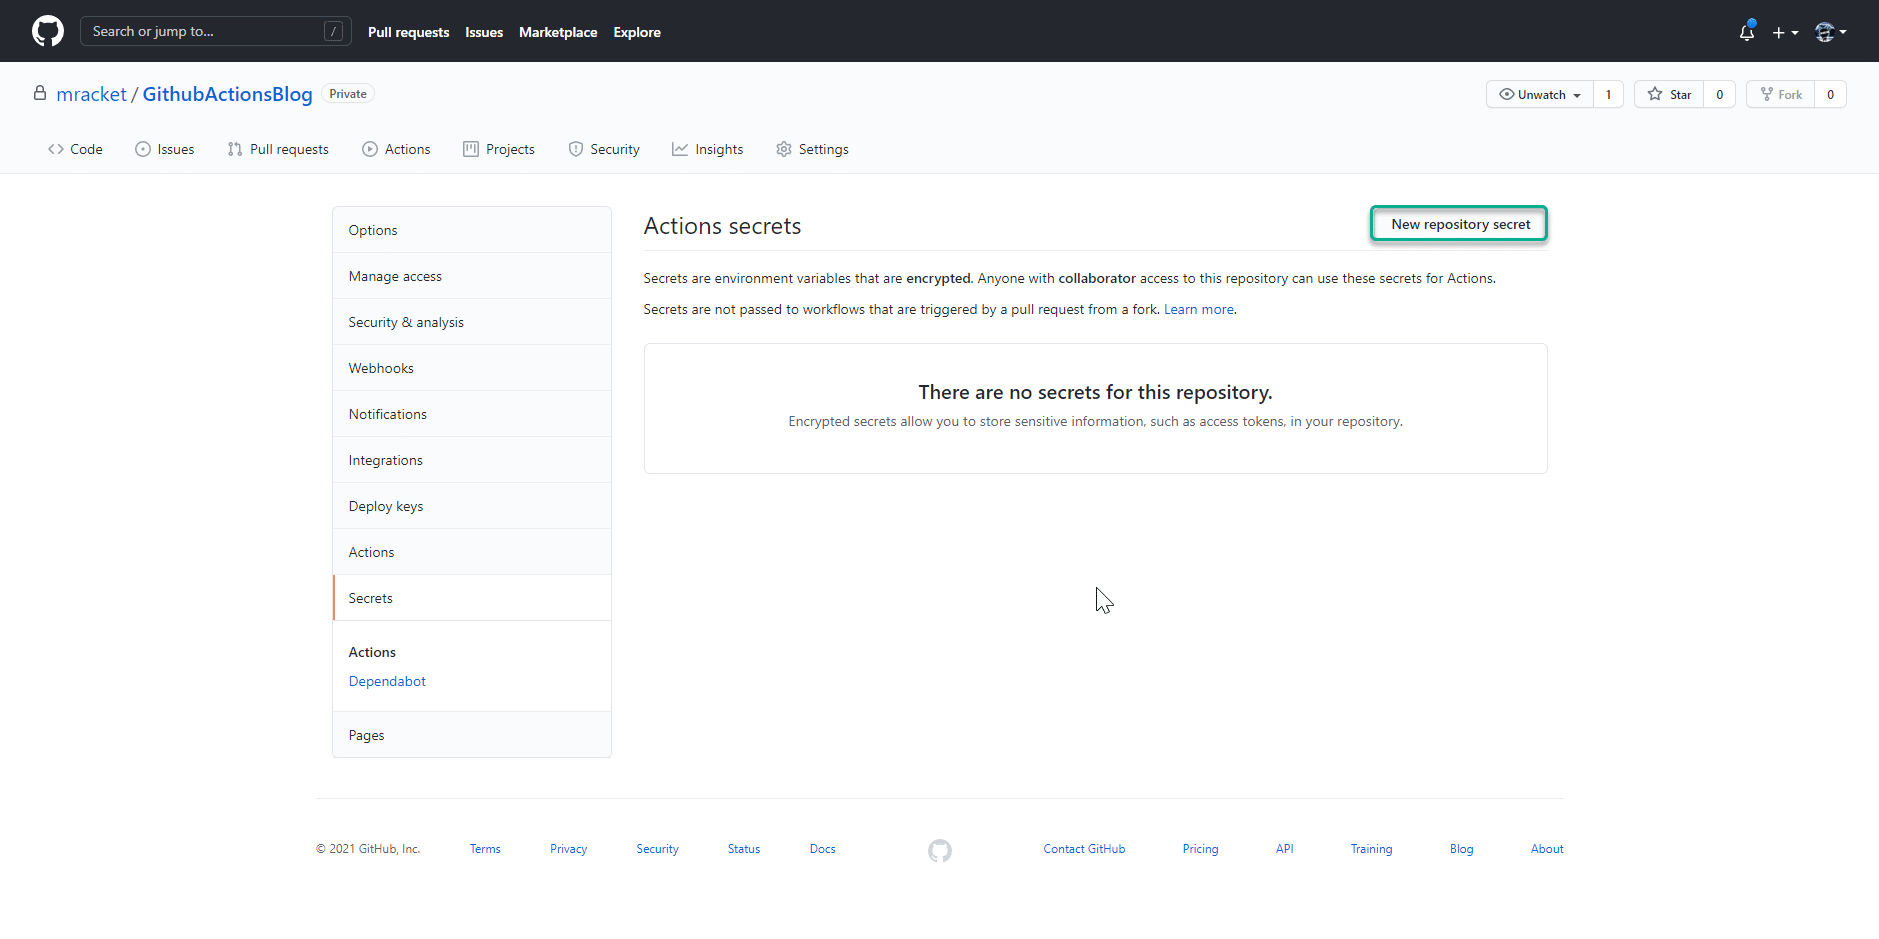The height and width of the screenshot is (939, 1879).
Task: Open the forks count 0
Action: click(1830, 94)
